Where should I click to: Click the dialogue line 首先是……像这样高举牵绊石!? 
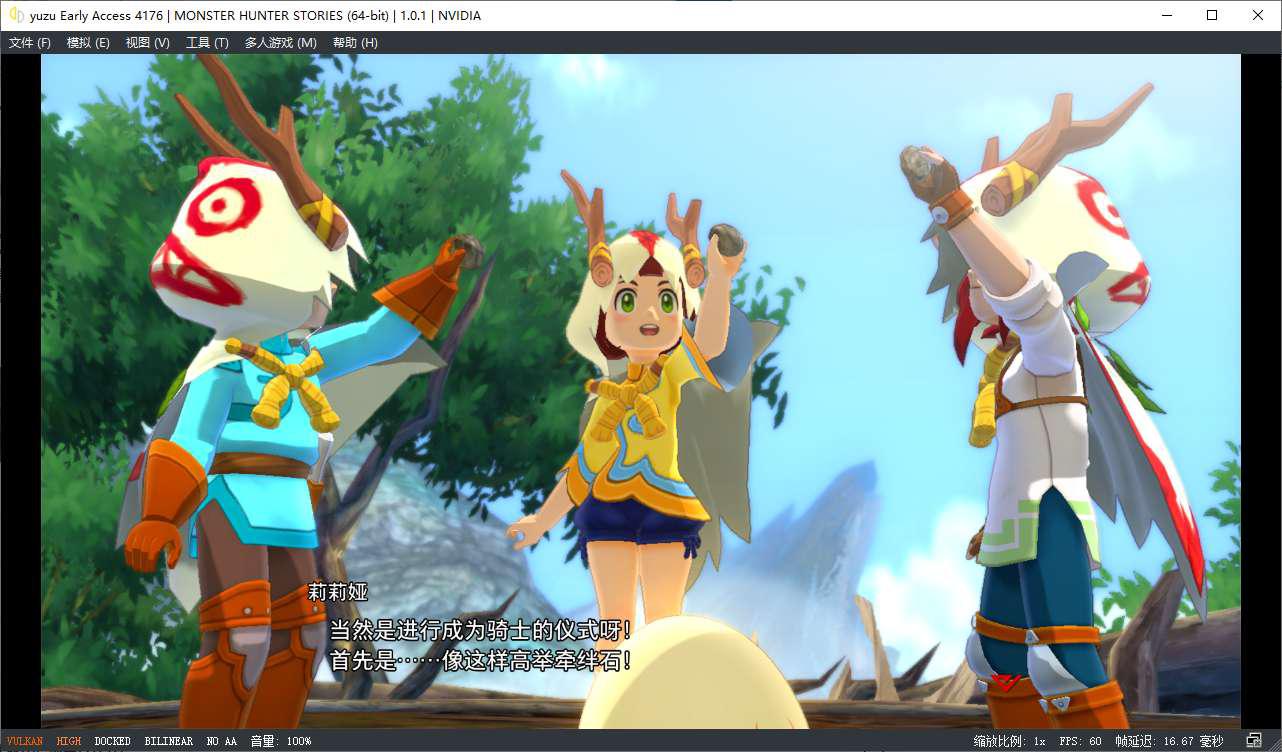[x=481, y=661]
